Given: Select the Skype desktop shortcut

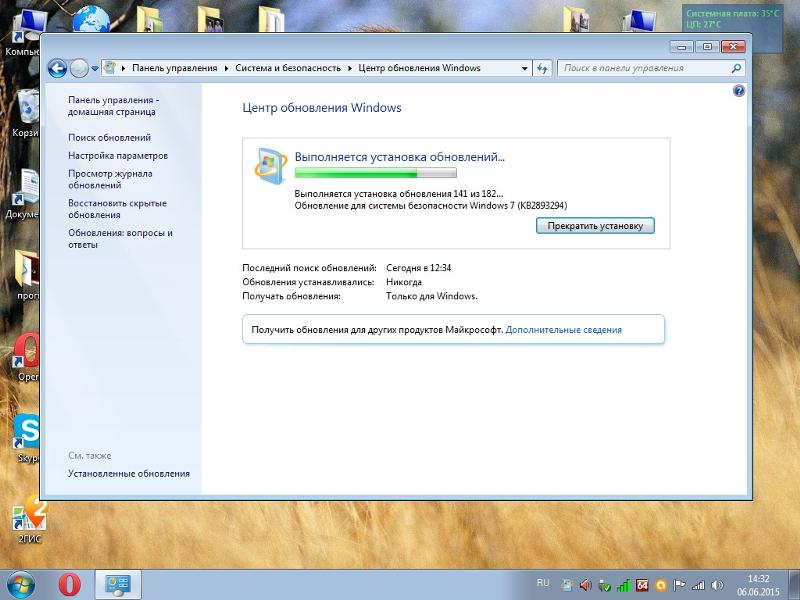Looking at the screenshot, I should point(27,438).
